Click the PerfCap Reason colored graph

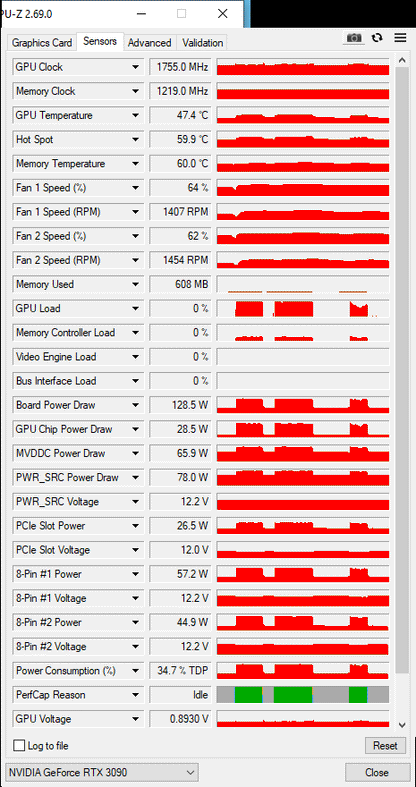pyautogui.click(x=303, y=695)
